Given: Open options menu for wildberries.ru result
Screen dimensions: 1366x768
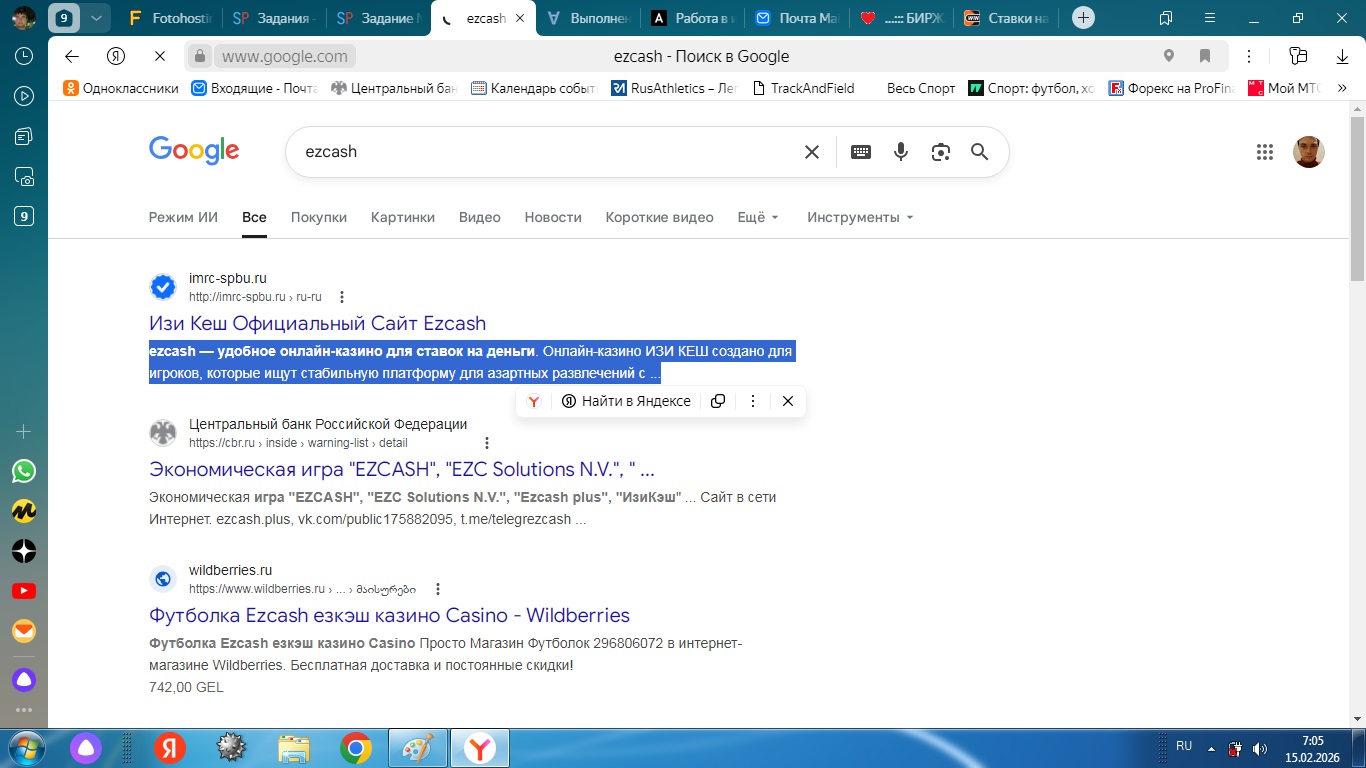Looking at the screenshot, I should coord(438,589).
